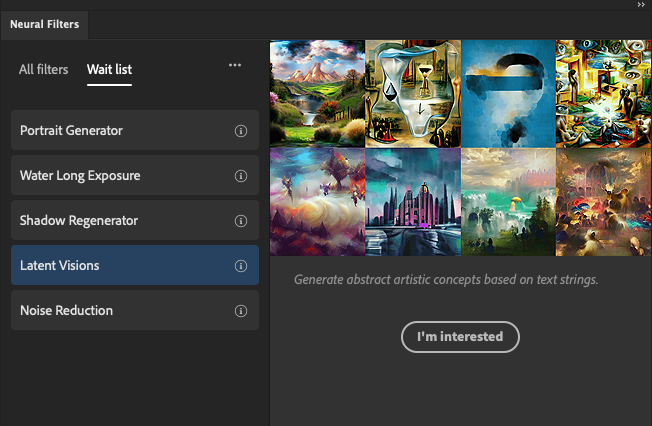This screenshot has height=426, width=652.
Task: Open the Noise Reduction filter row
Action: click(135, 310)
